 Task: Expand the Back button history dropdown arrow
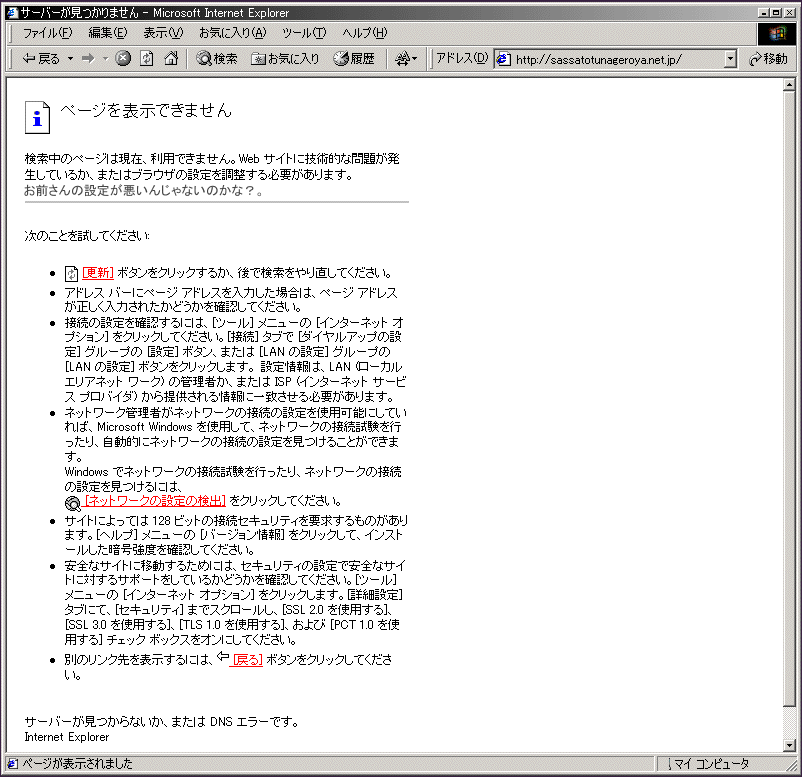pyautogui.click(x=70, y=59)
